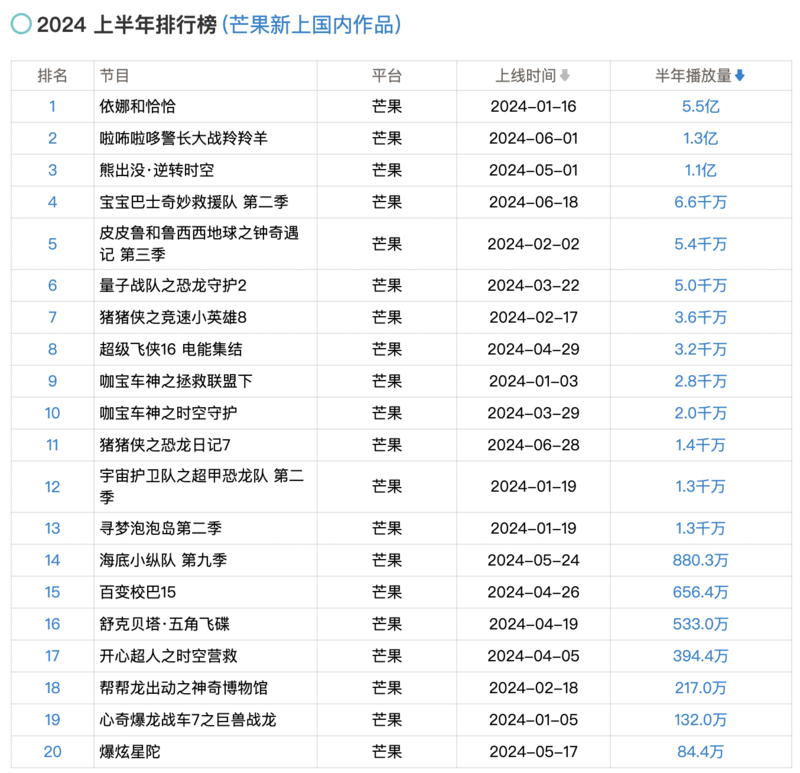The width and height of the screenshot is (800, 773).
Task: Click the release date 2024-06-01
Action: (533, 138)
